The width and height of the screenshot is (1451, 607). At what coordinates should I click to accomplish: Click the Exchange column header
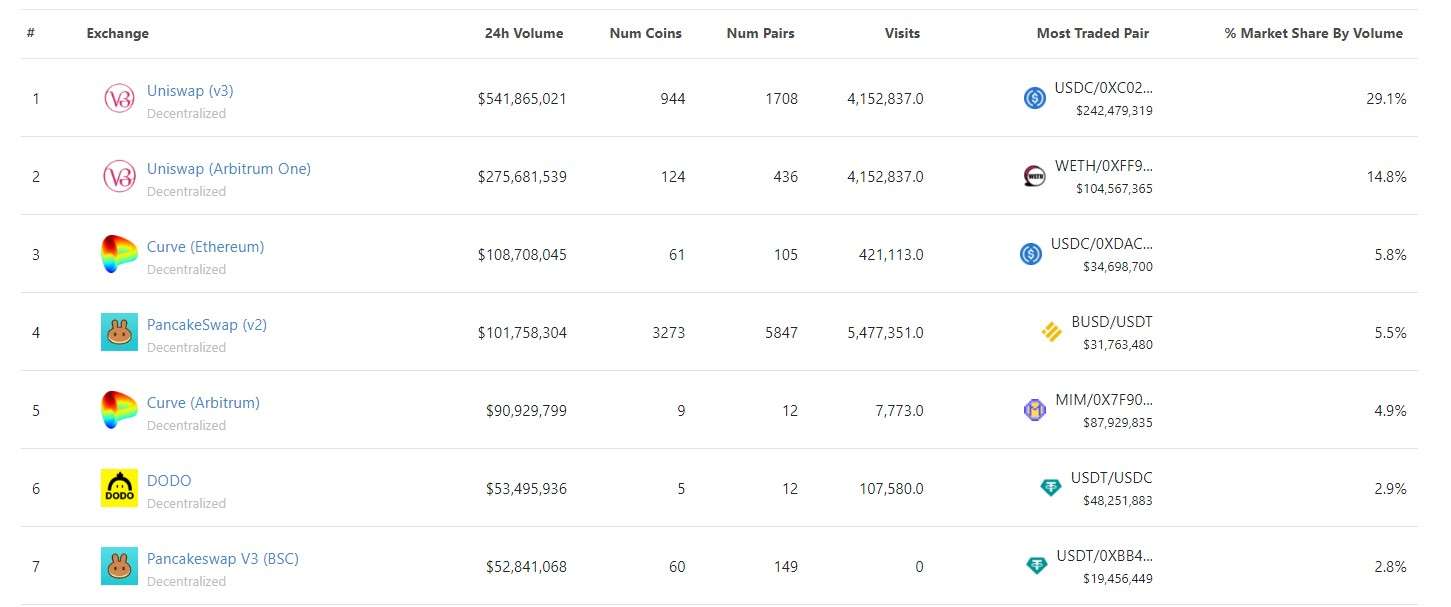pos(117,33)
